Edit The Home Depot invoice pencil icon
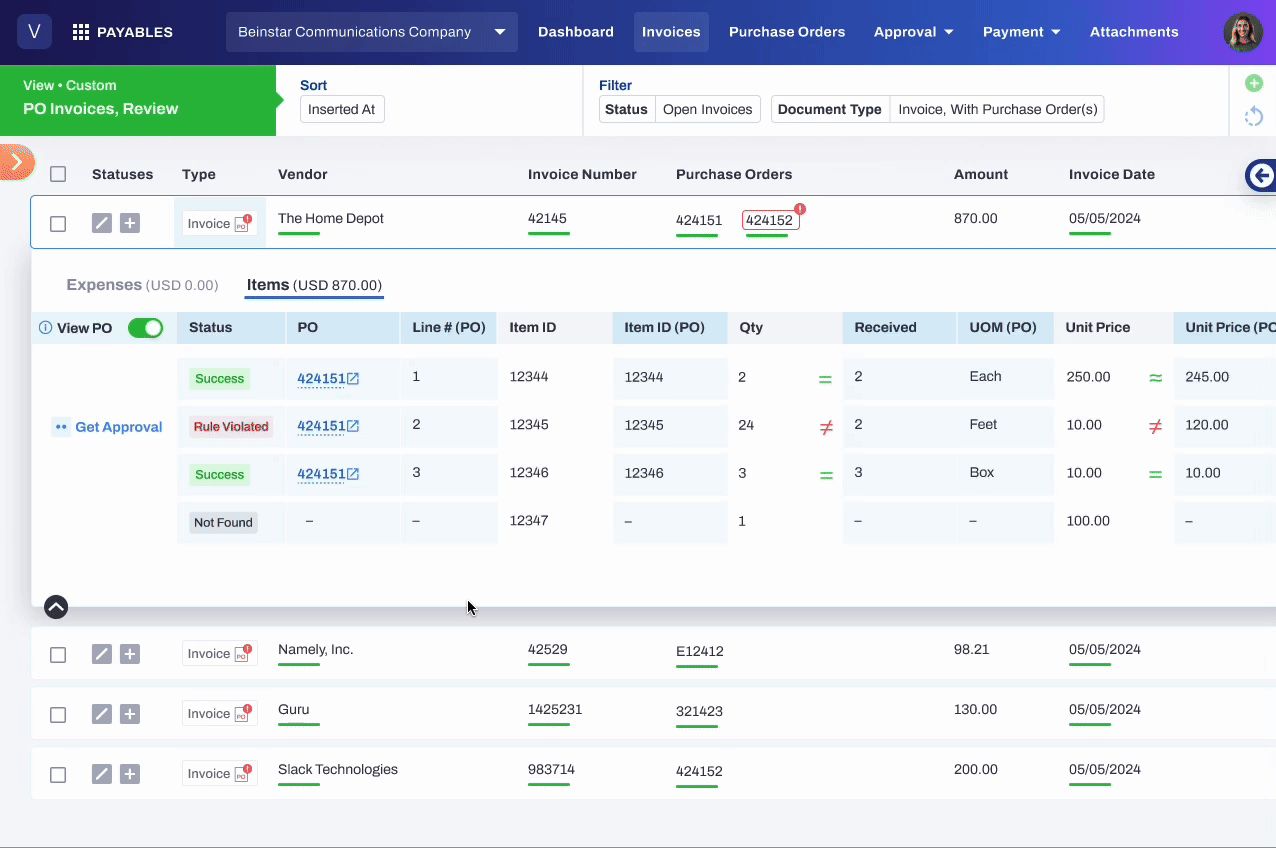 (101, 223)
